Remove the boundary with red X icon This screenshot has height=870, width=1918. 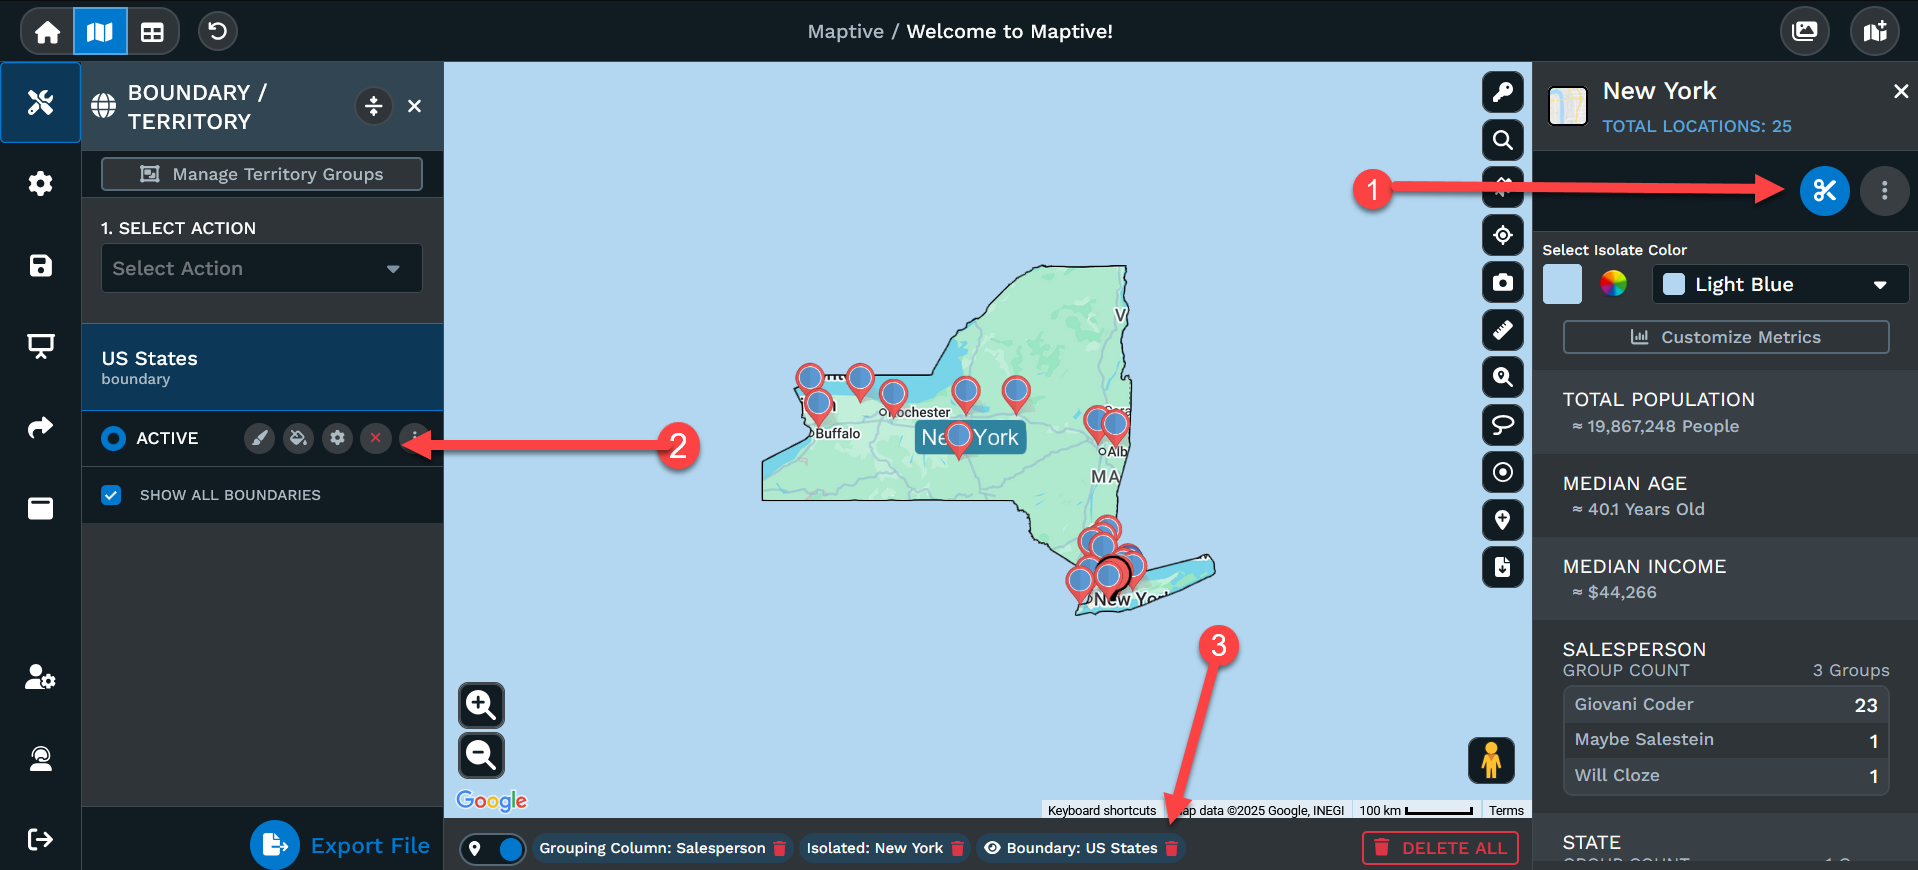tap(376, 438)
